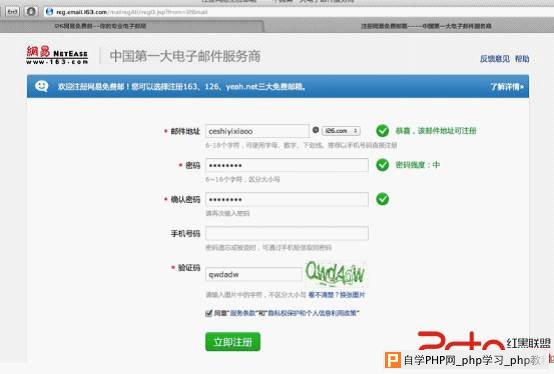Click the email address input containing ceshiyixiaoo
This screenshot has width=554, height=374.
[257, 131]
